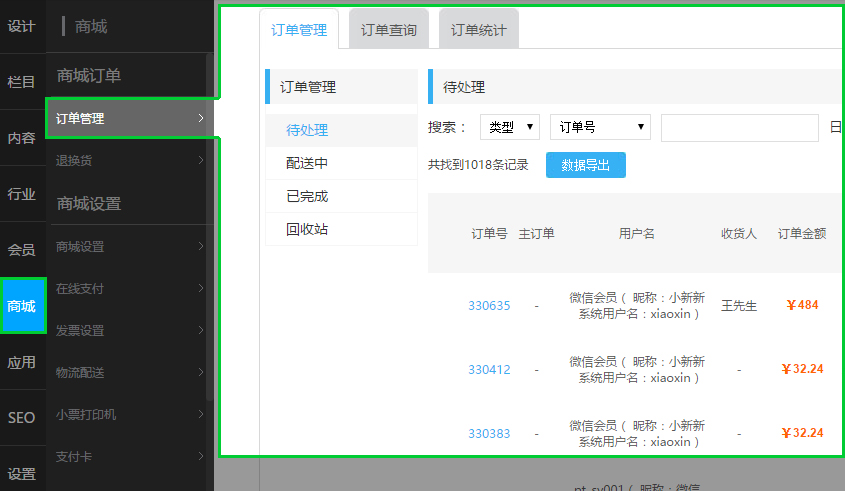The width and height of the screenshot is (845, 491).
Task: Open order number 330635 link
Action: coord(489,306)
